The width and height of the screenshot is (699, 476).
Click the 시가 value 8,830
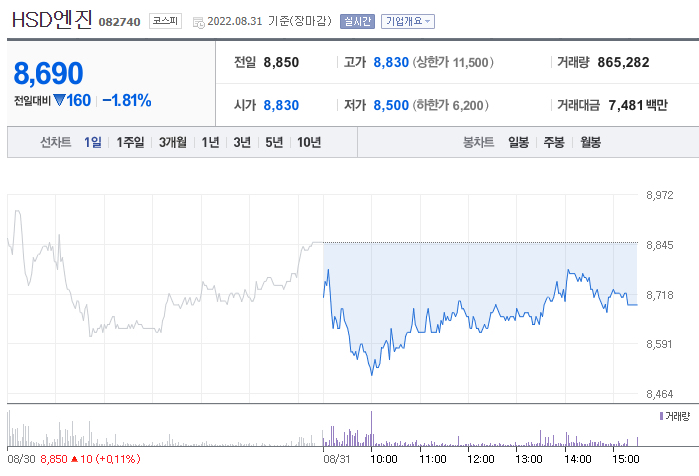point(281,105)
